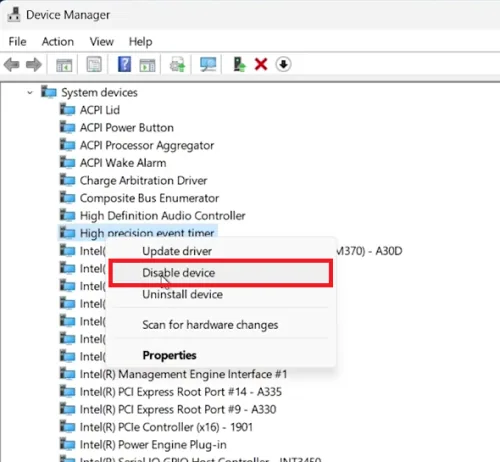Select ACPI Lid device

pyautogui.click(x=100, y=110)
